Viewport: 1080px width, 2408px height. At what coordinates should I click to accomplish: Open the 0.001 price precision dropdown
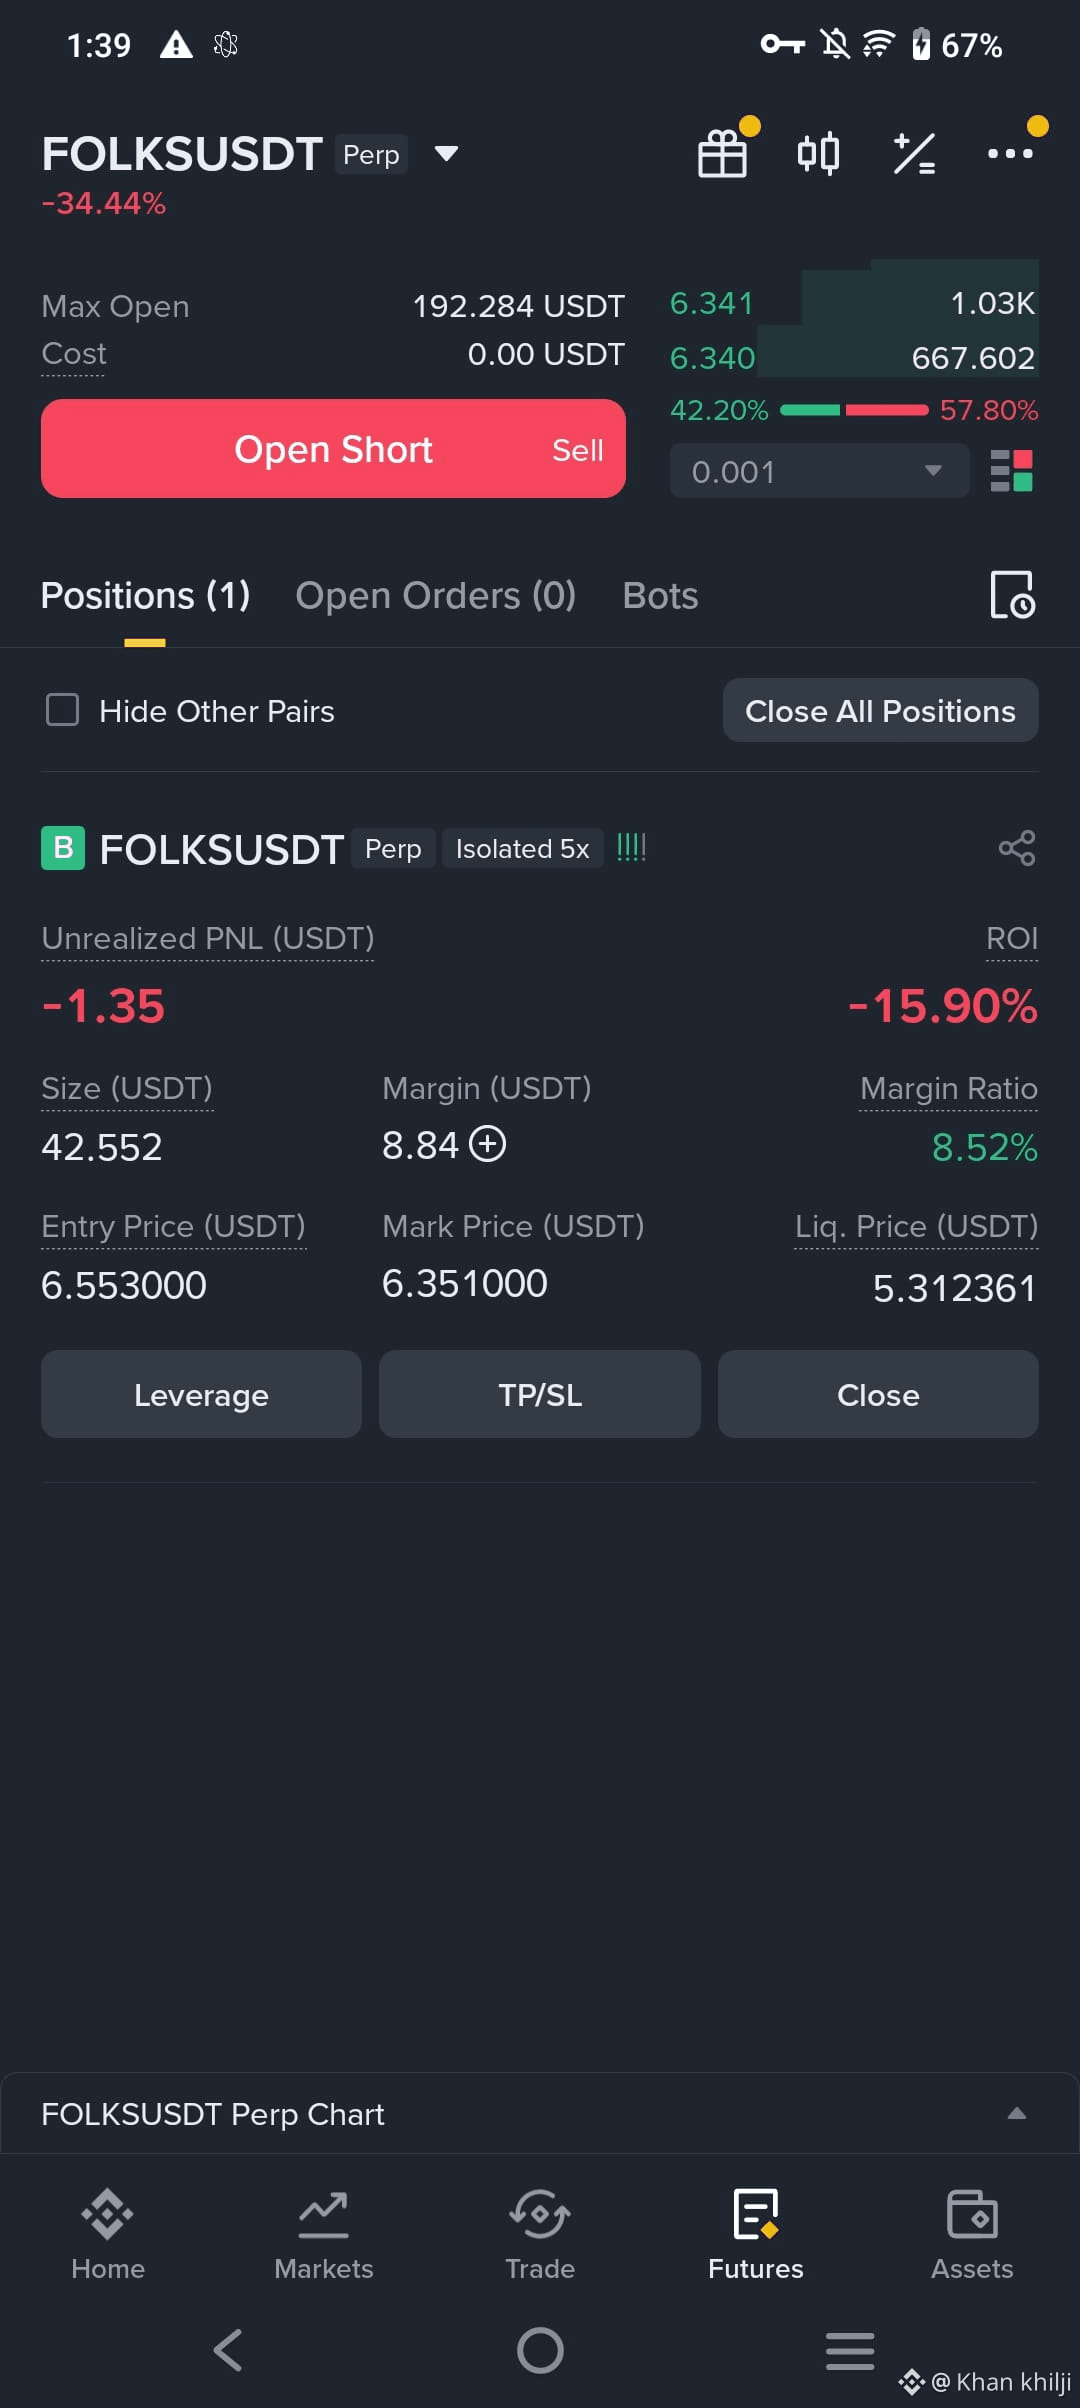pos(819,471)
